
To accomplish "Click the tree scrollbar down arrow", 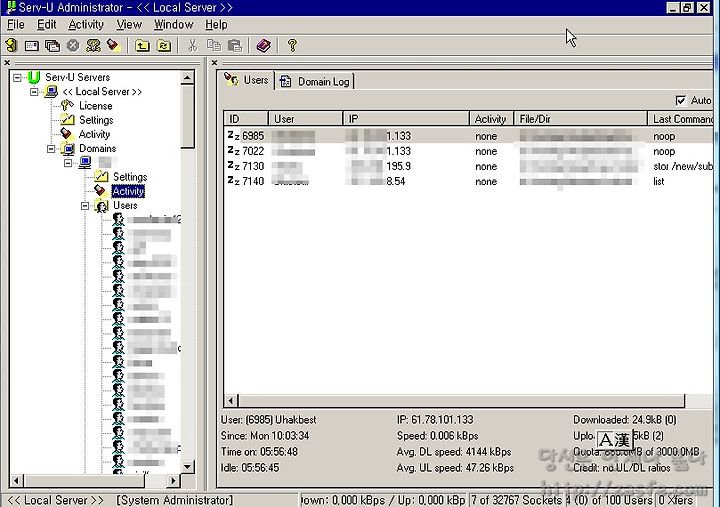I will click(187, 467).
